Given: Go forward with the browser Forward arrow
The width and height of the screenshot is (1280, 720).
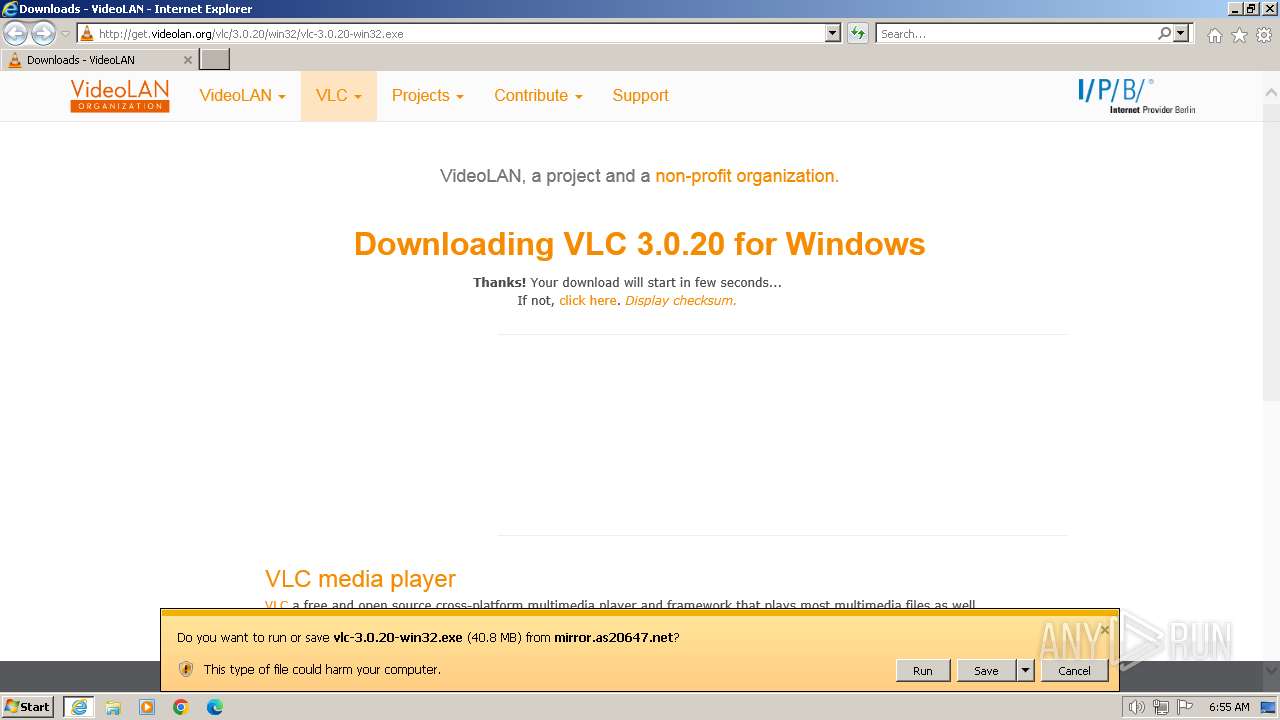Looking at the screenshot, I should coord(43,33).
